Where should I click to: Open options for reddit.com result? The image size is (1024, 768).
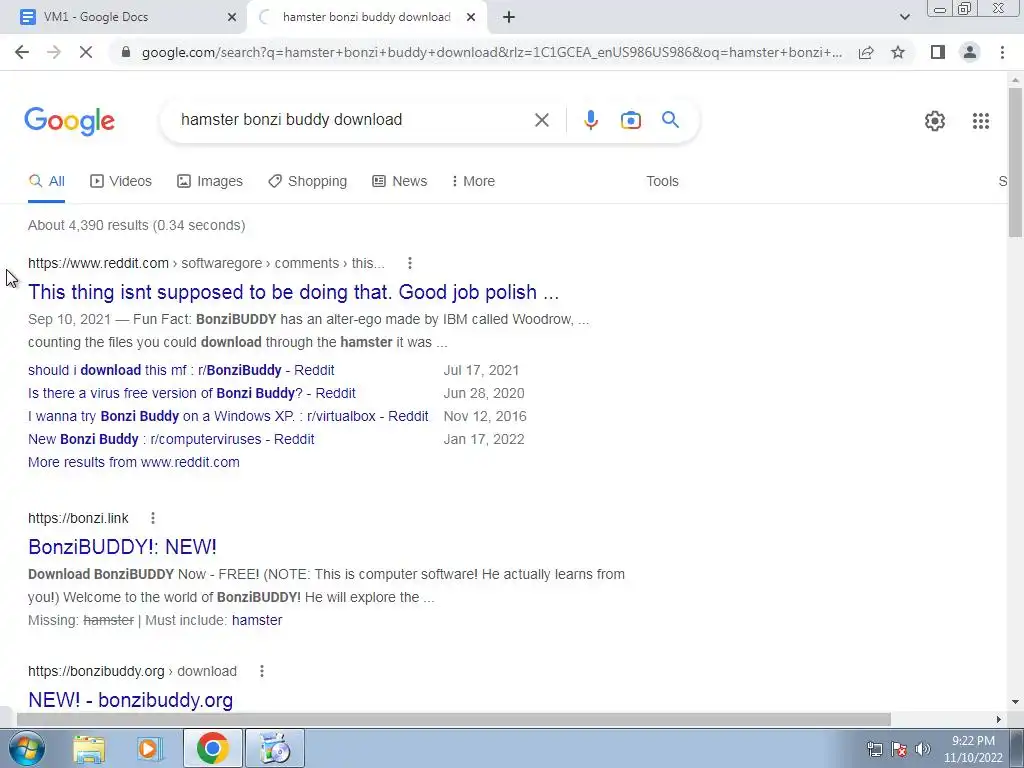click(409, 263)
